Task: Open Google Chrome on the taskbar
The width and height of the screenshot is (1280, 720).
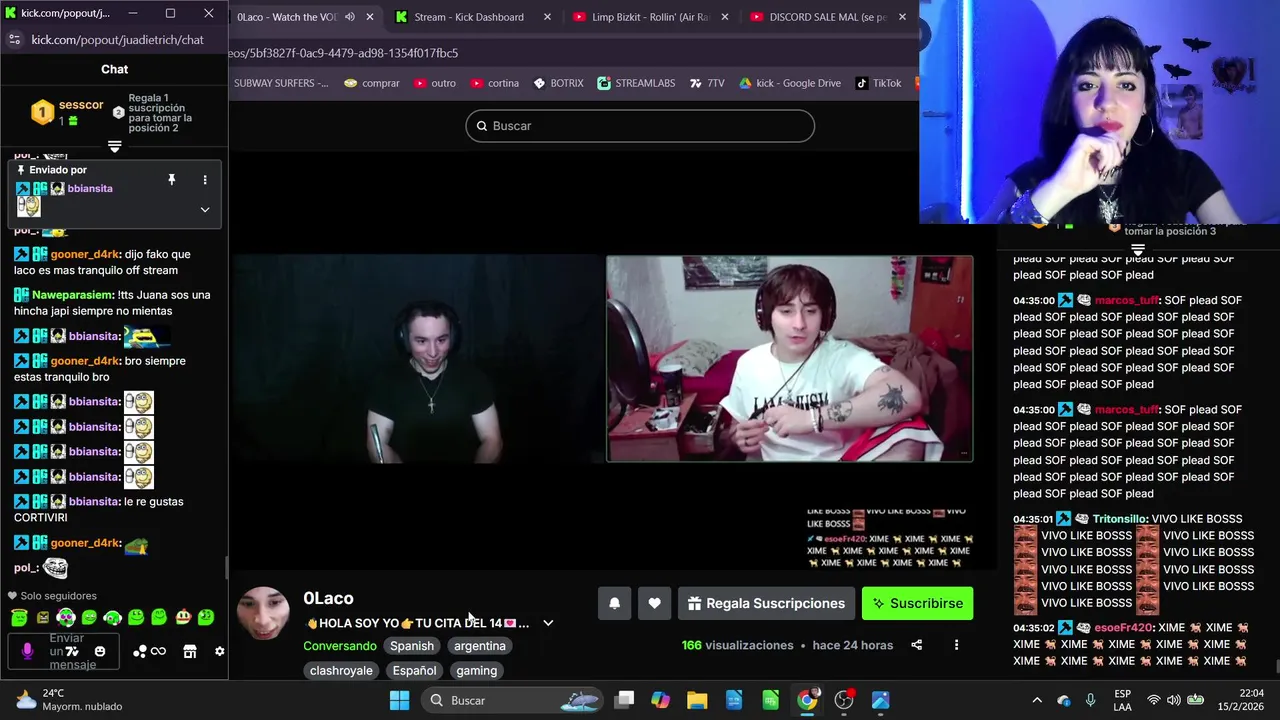Action: [x=807, y=700]
